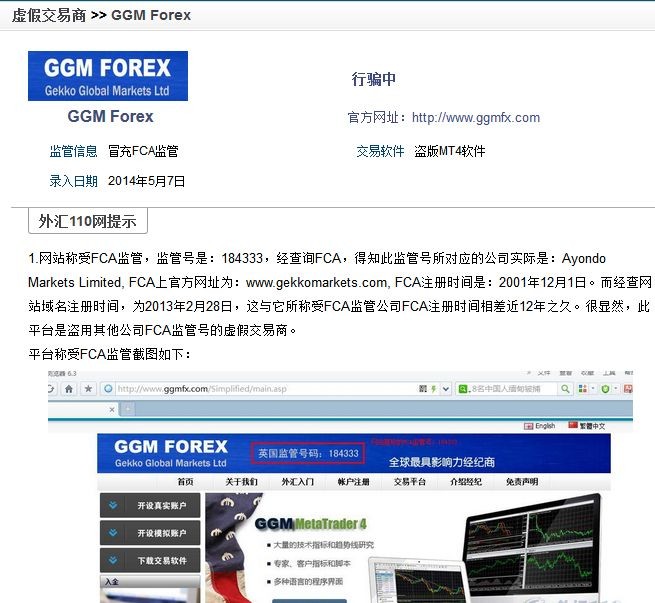Click the 开设真实账户 button
Screen dimensions: 655x603
point(150,505)
